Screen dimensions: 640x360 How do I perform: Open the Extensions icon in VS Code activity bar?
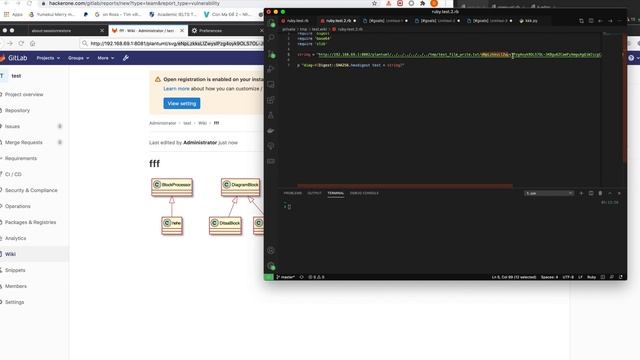[271, 100]
